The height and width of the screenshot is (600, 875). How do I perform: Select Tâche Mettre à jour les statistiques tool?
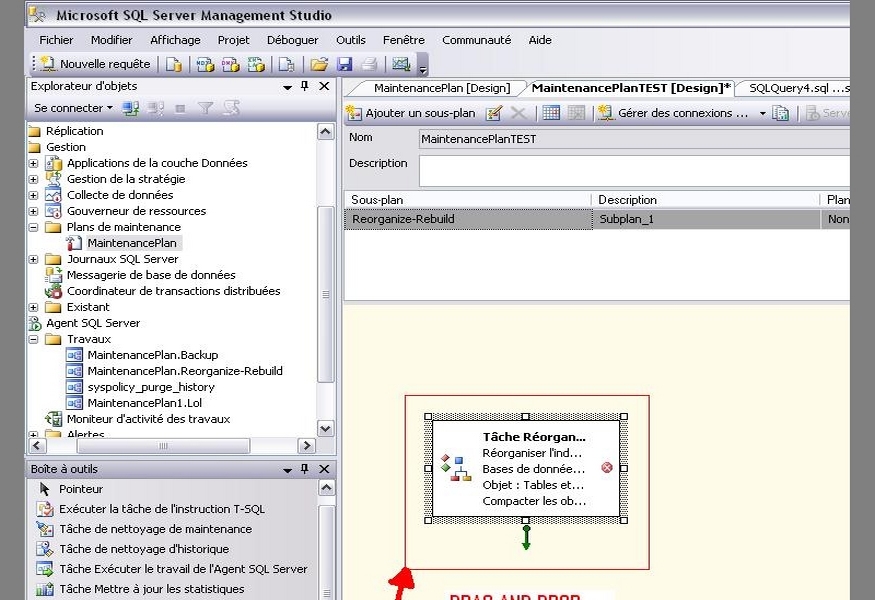[152, 589]
